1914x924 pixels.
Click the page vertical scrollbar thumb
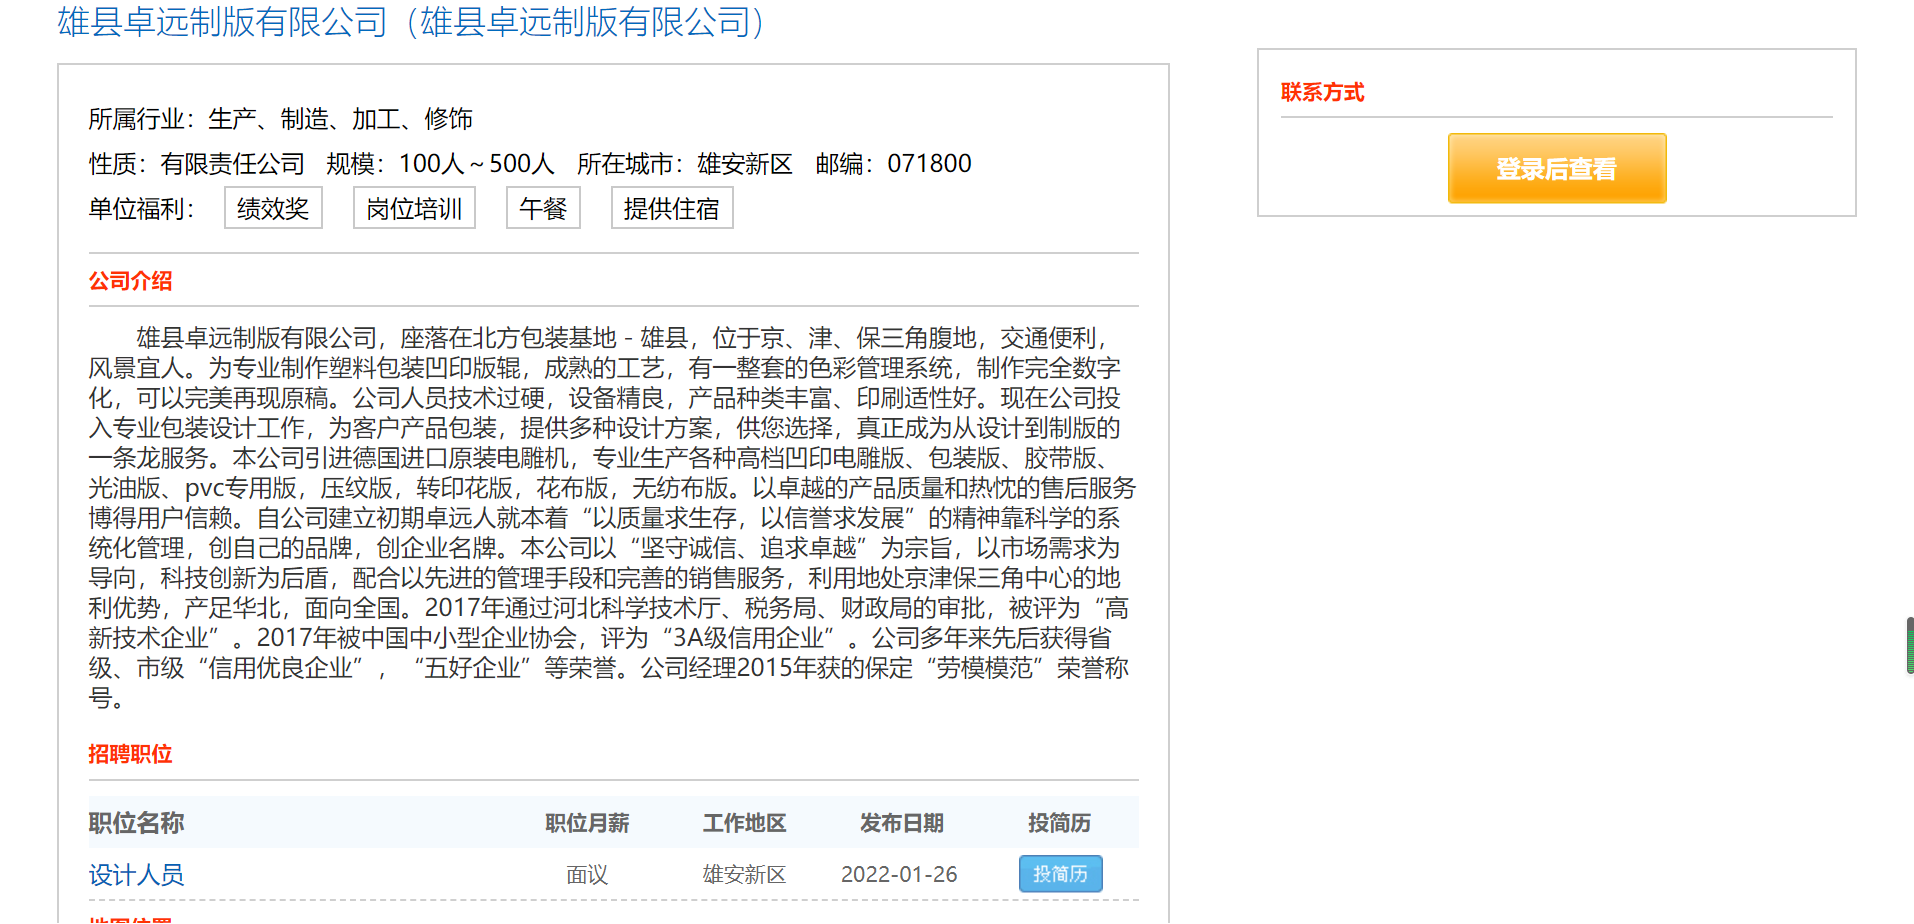[1909, 646]
